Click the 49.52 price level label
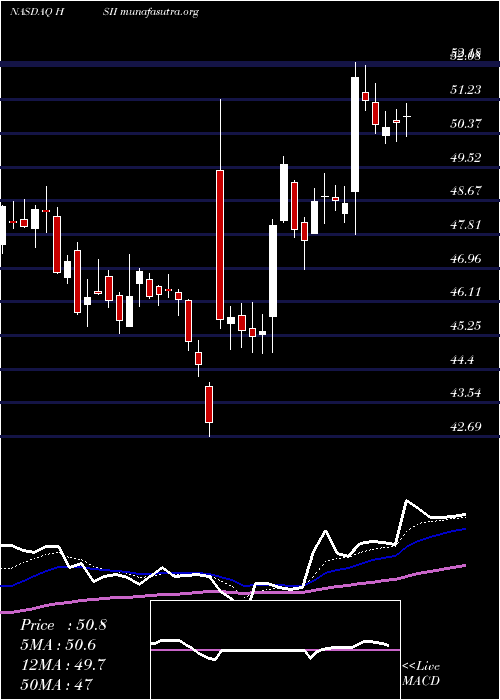Screen dimensions: 500x700 466,157
